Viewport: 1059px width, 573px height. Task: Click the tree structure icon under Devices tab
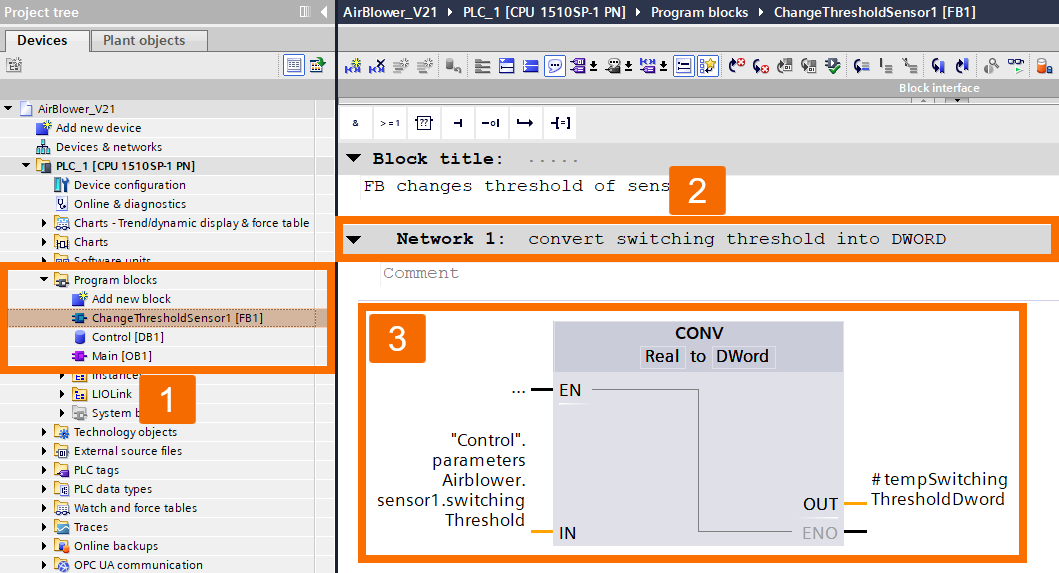click(14, 66)
